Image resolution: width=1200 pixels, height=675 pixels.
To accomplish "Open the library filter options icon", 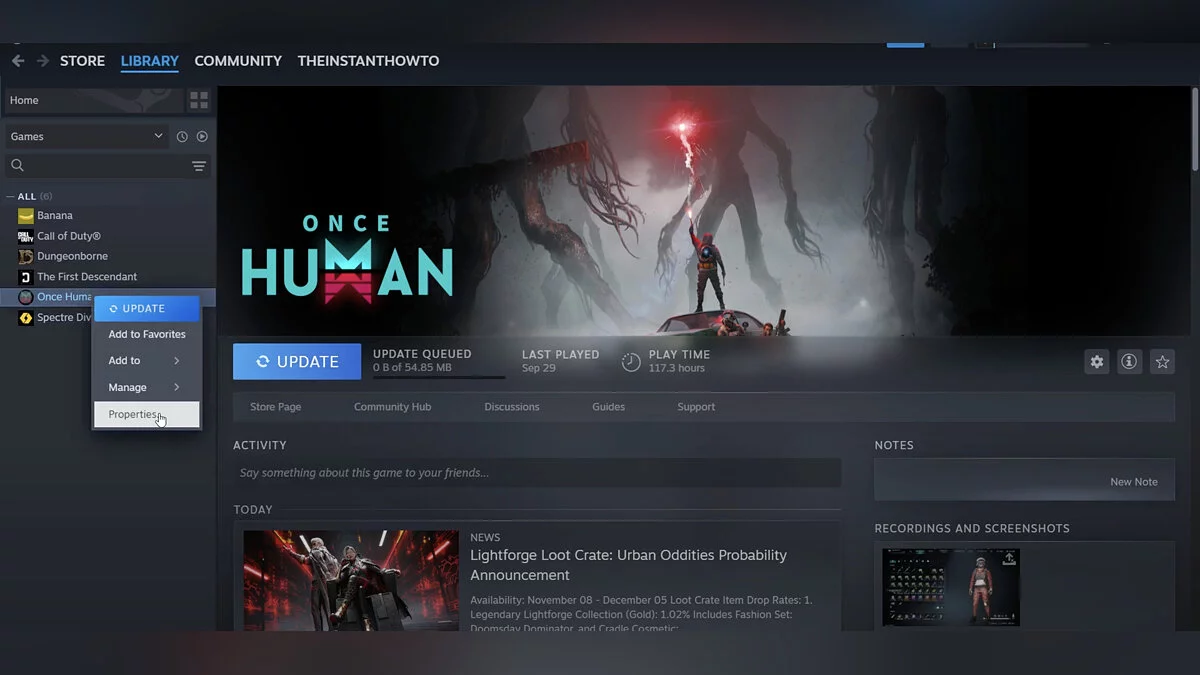I will point(199,166).
